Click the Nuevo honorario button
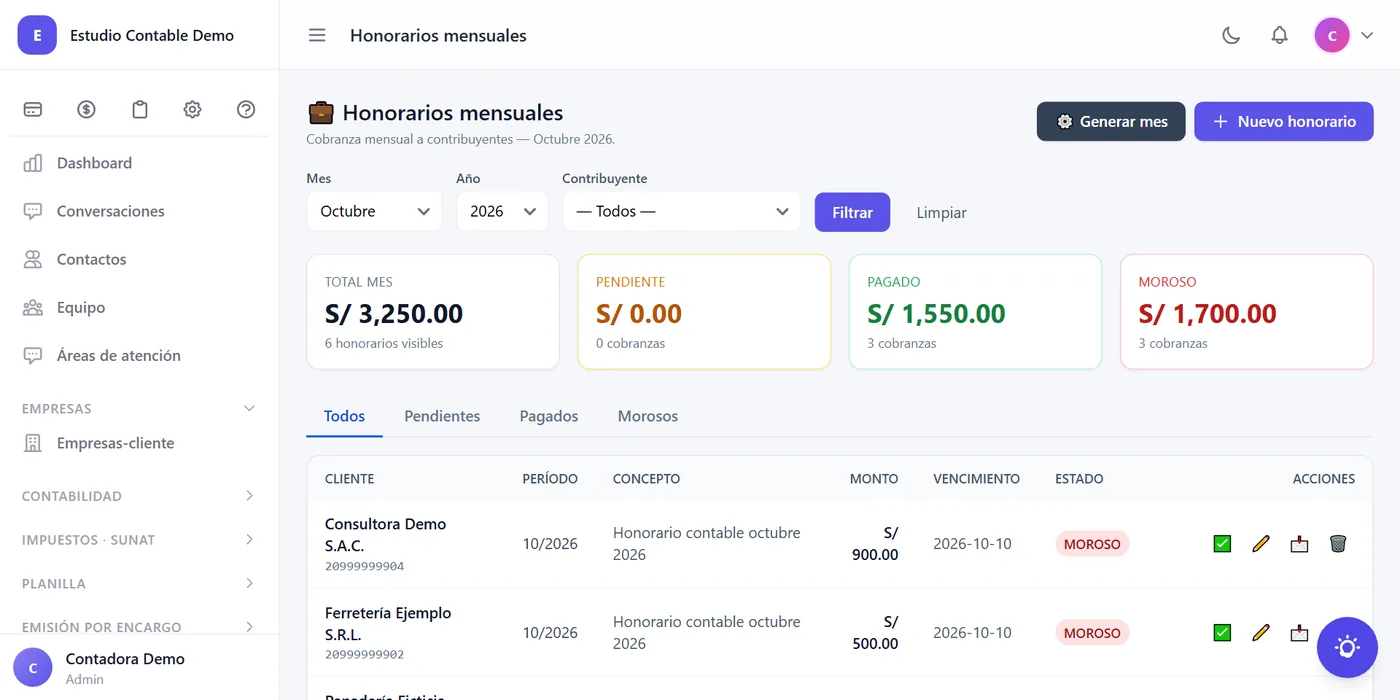This screenshot has width=1400, height=700. click(x=1284, y=121)
